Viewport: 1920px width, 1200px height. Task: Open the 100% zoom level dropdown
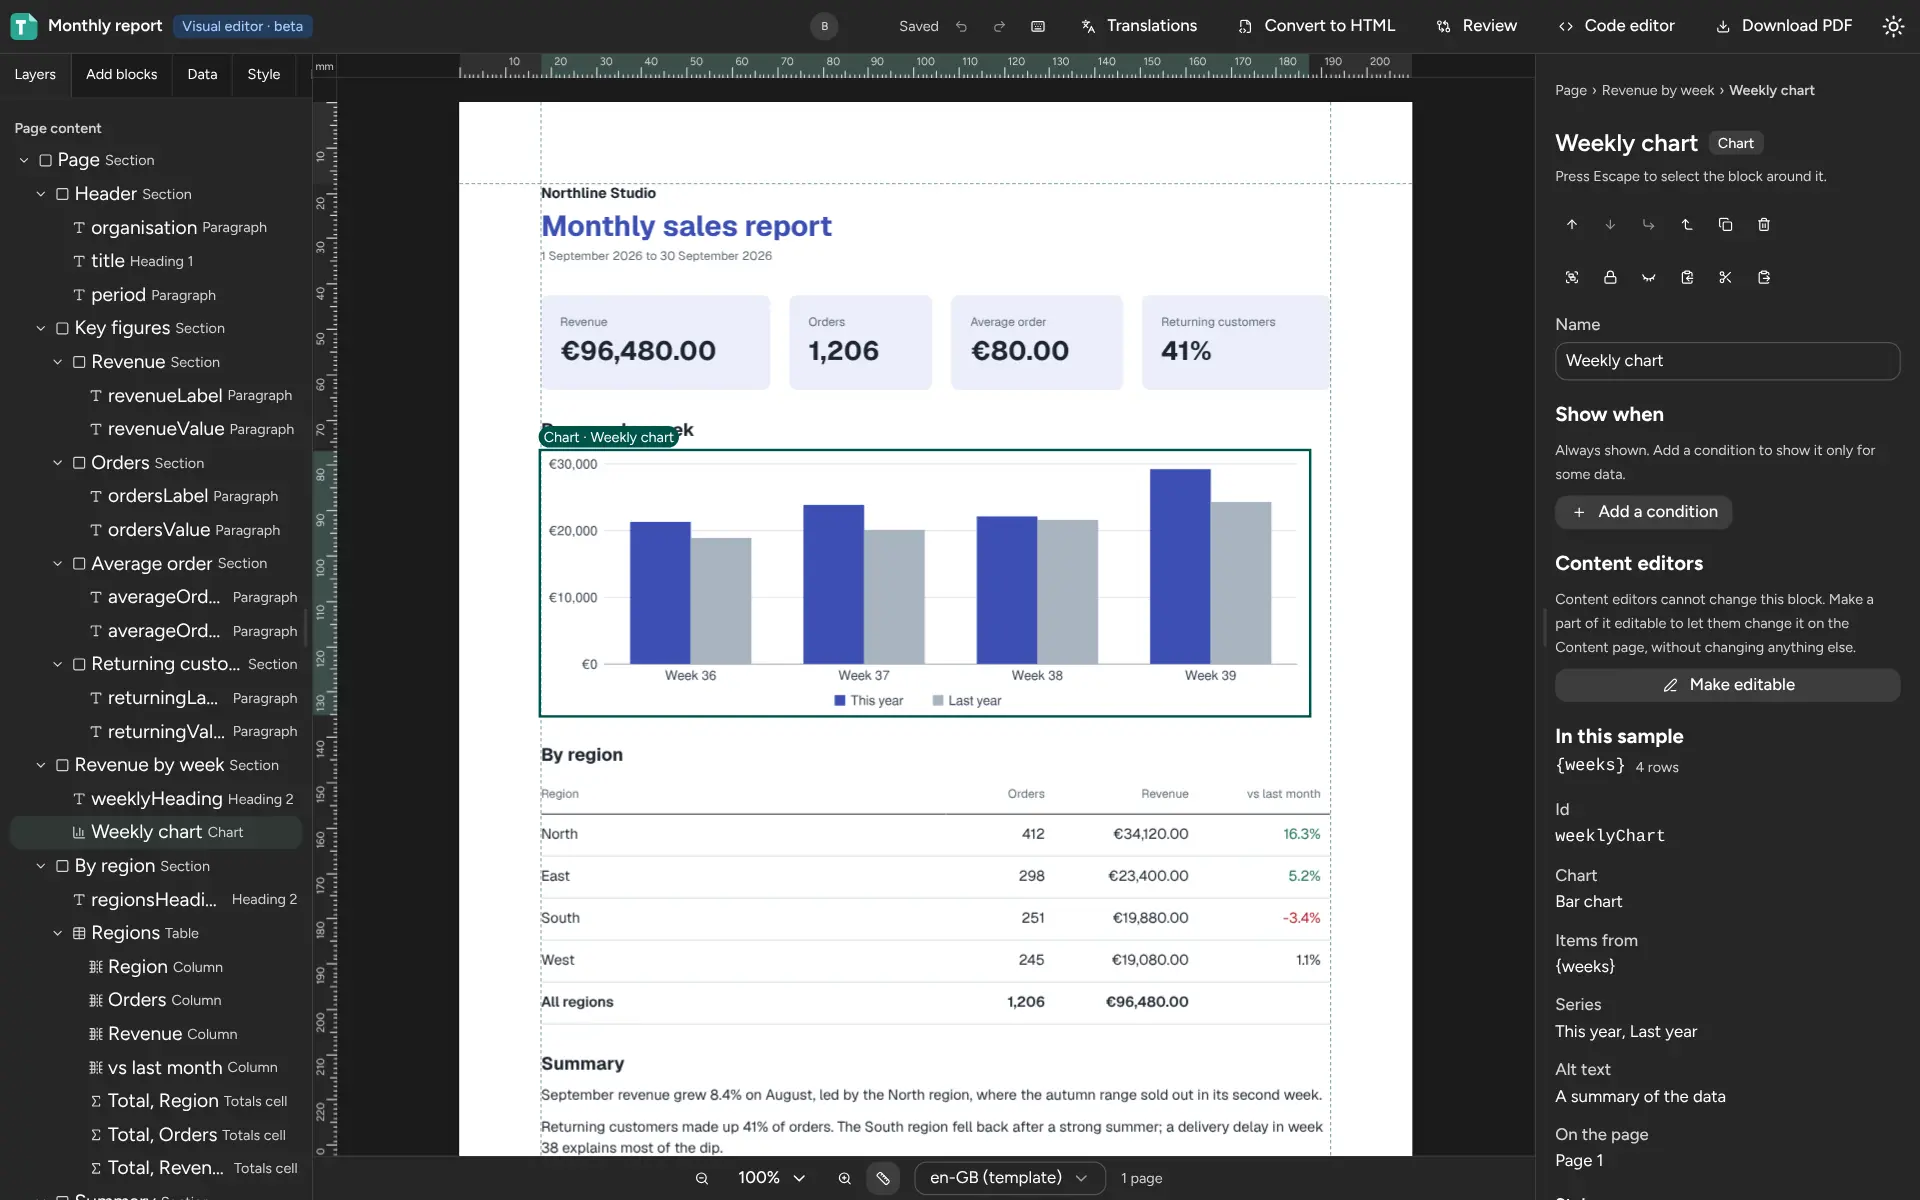(x=771, y=1178)
